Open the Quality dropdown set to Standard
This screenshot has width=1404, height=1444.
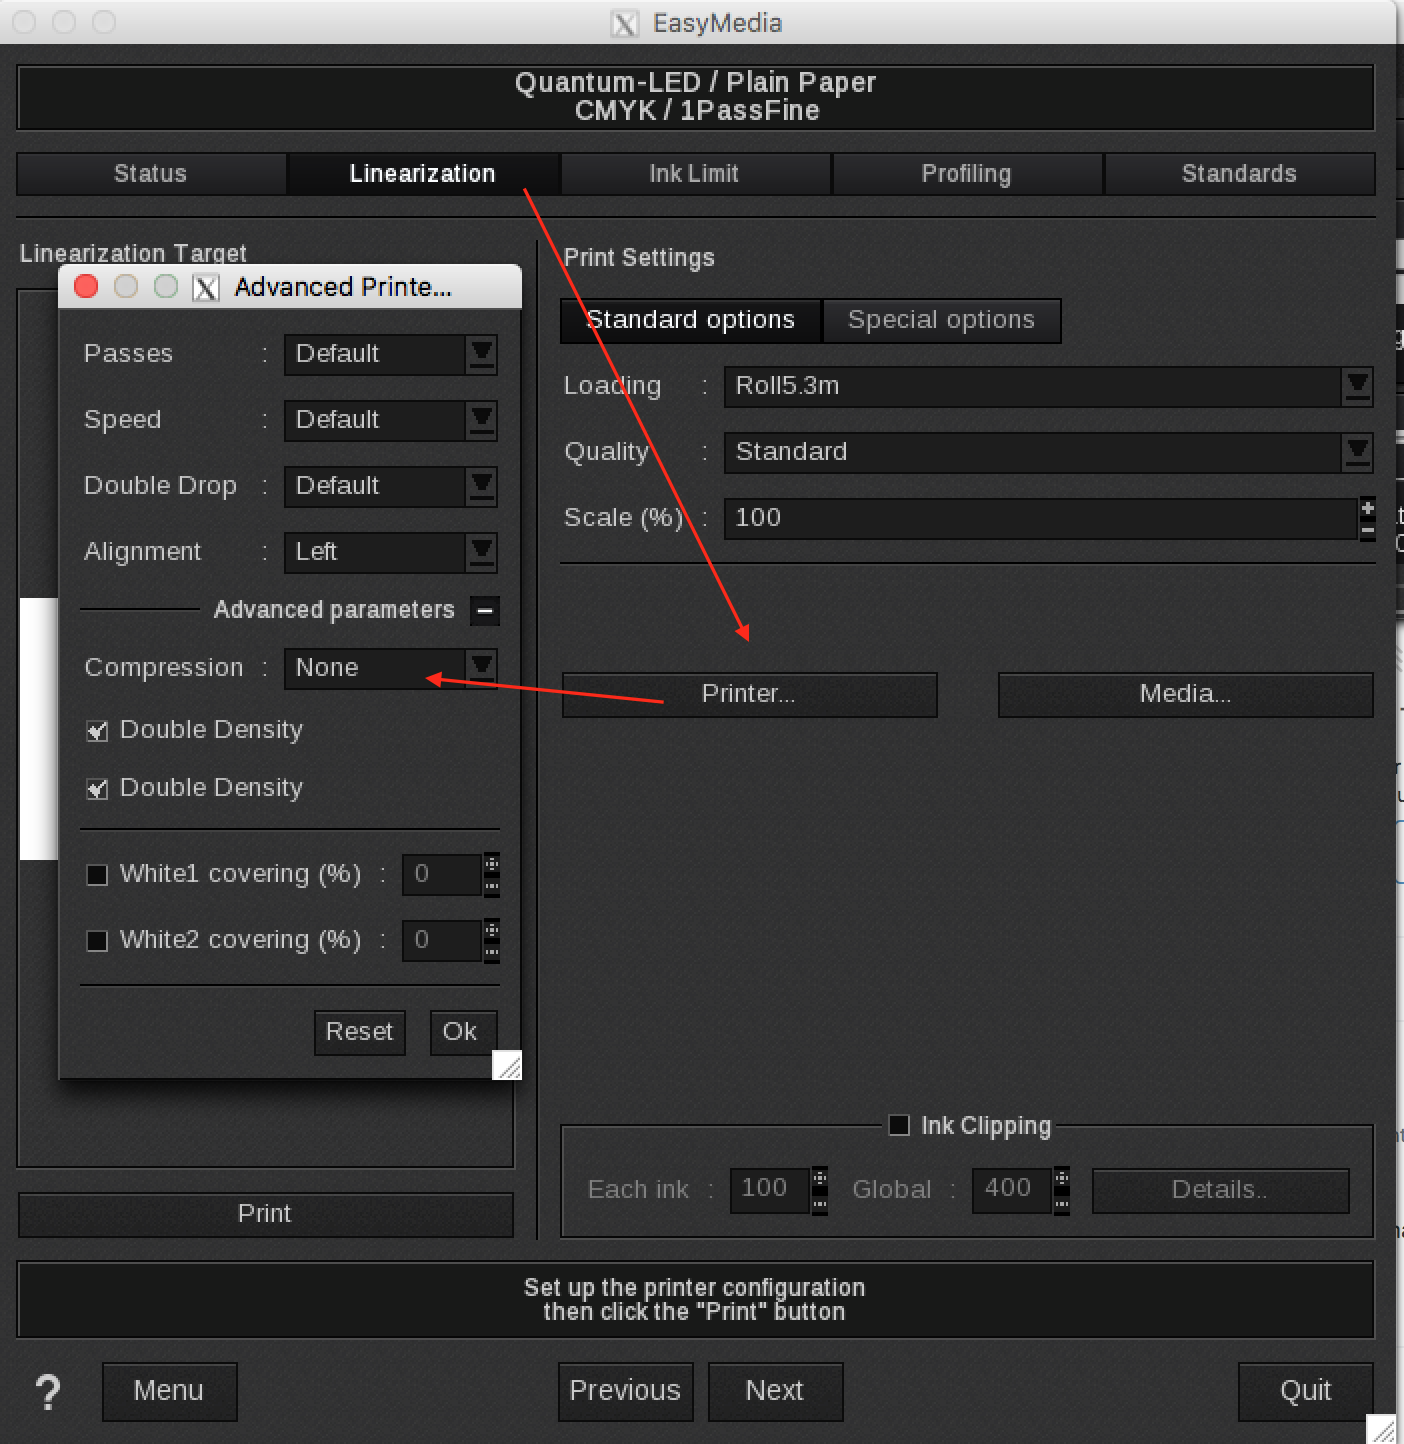[1357, 453]
